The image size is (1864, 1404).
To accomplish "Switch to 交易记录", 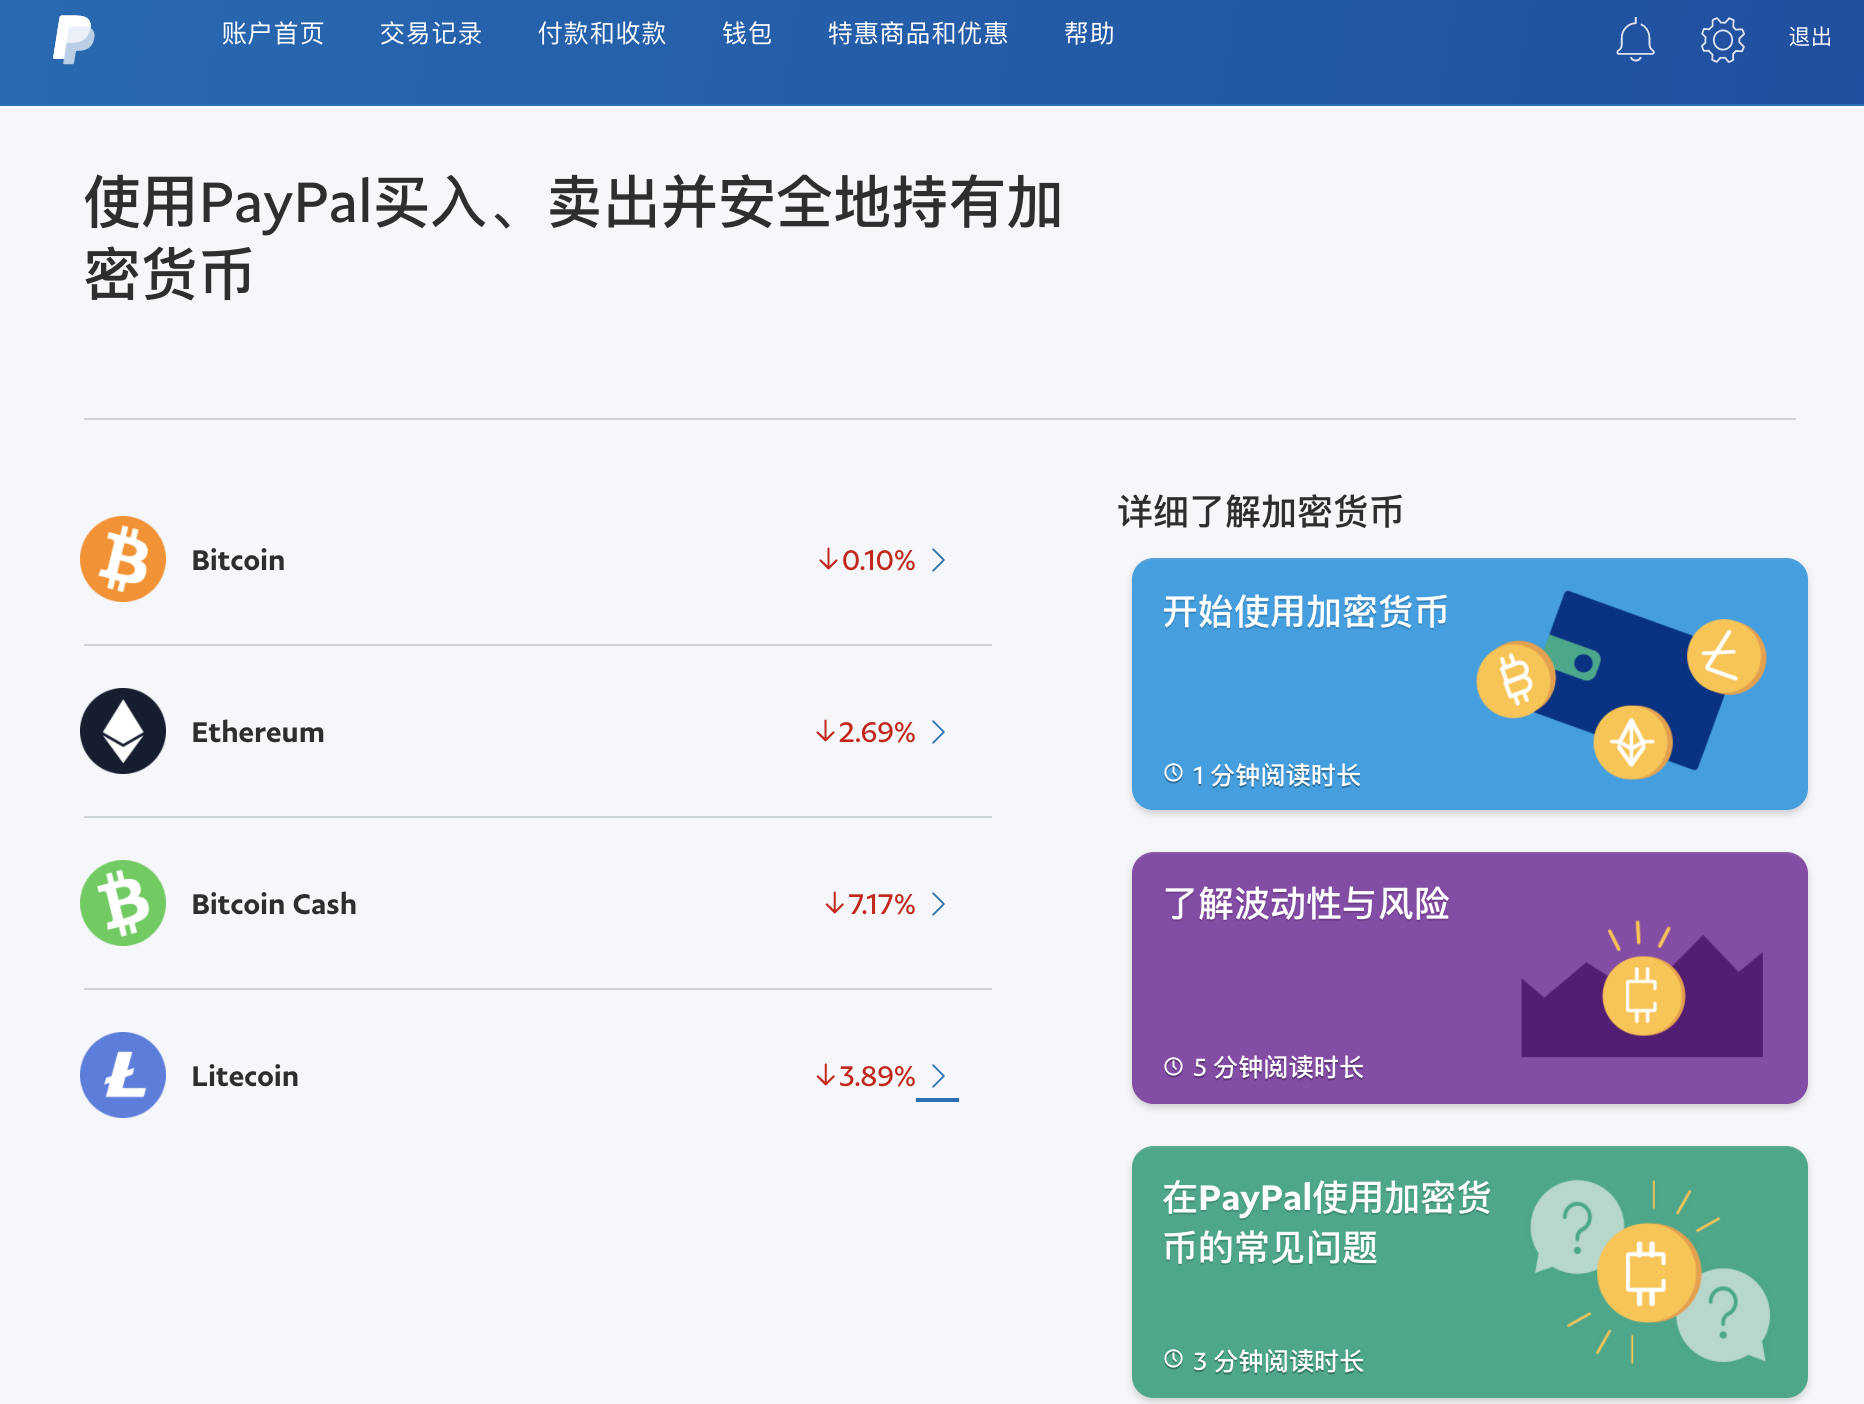I will [431, 33].
